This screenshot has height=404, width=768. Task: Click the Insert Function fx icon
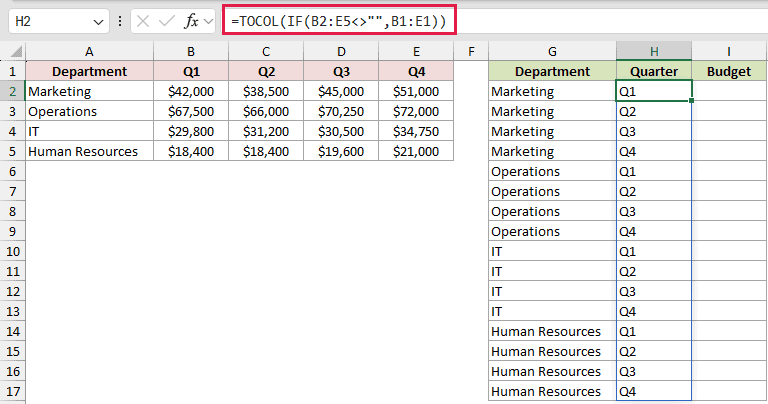tap(191, 22)
